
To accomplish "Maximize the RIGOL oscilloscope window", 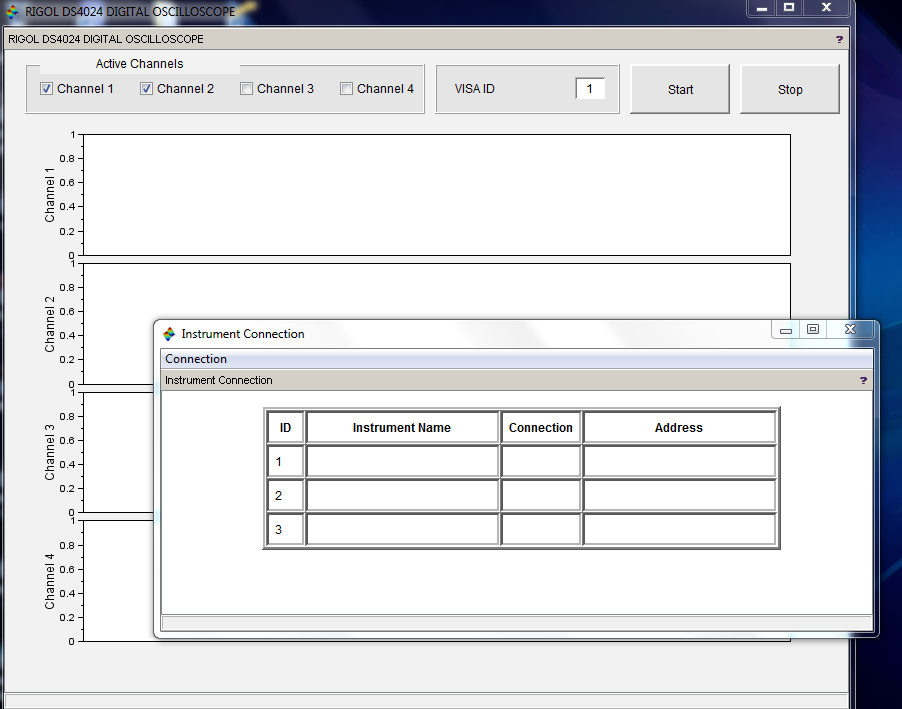I will tap(789, 8).
